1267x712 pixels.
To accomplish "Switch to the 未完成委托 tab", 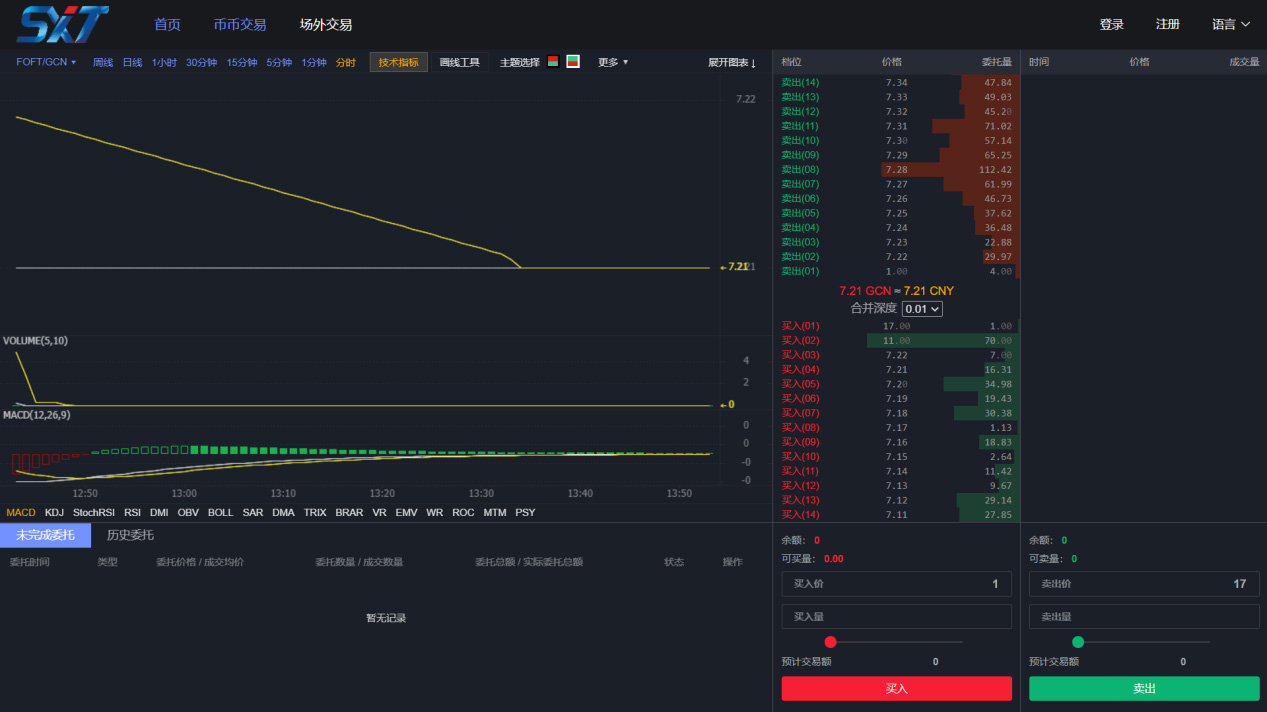I will tap(45, 535).
